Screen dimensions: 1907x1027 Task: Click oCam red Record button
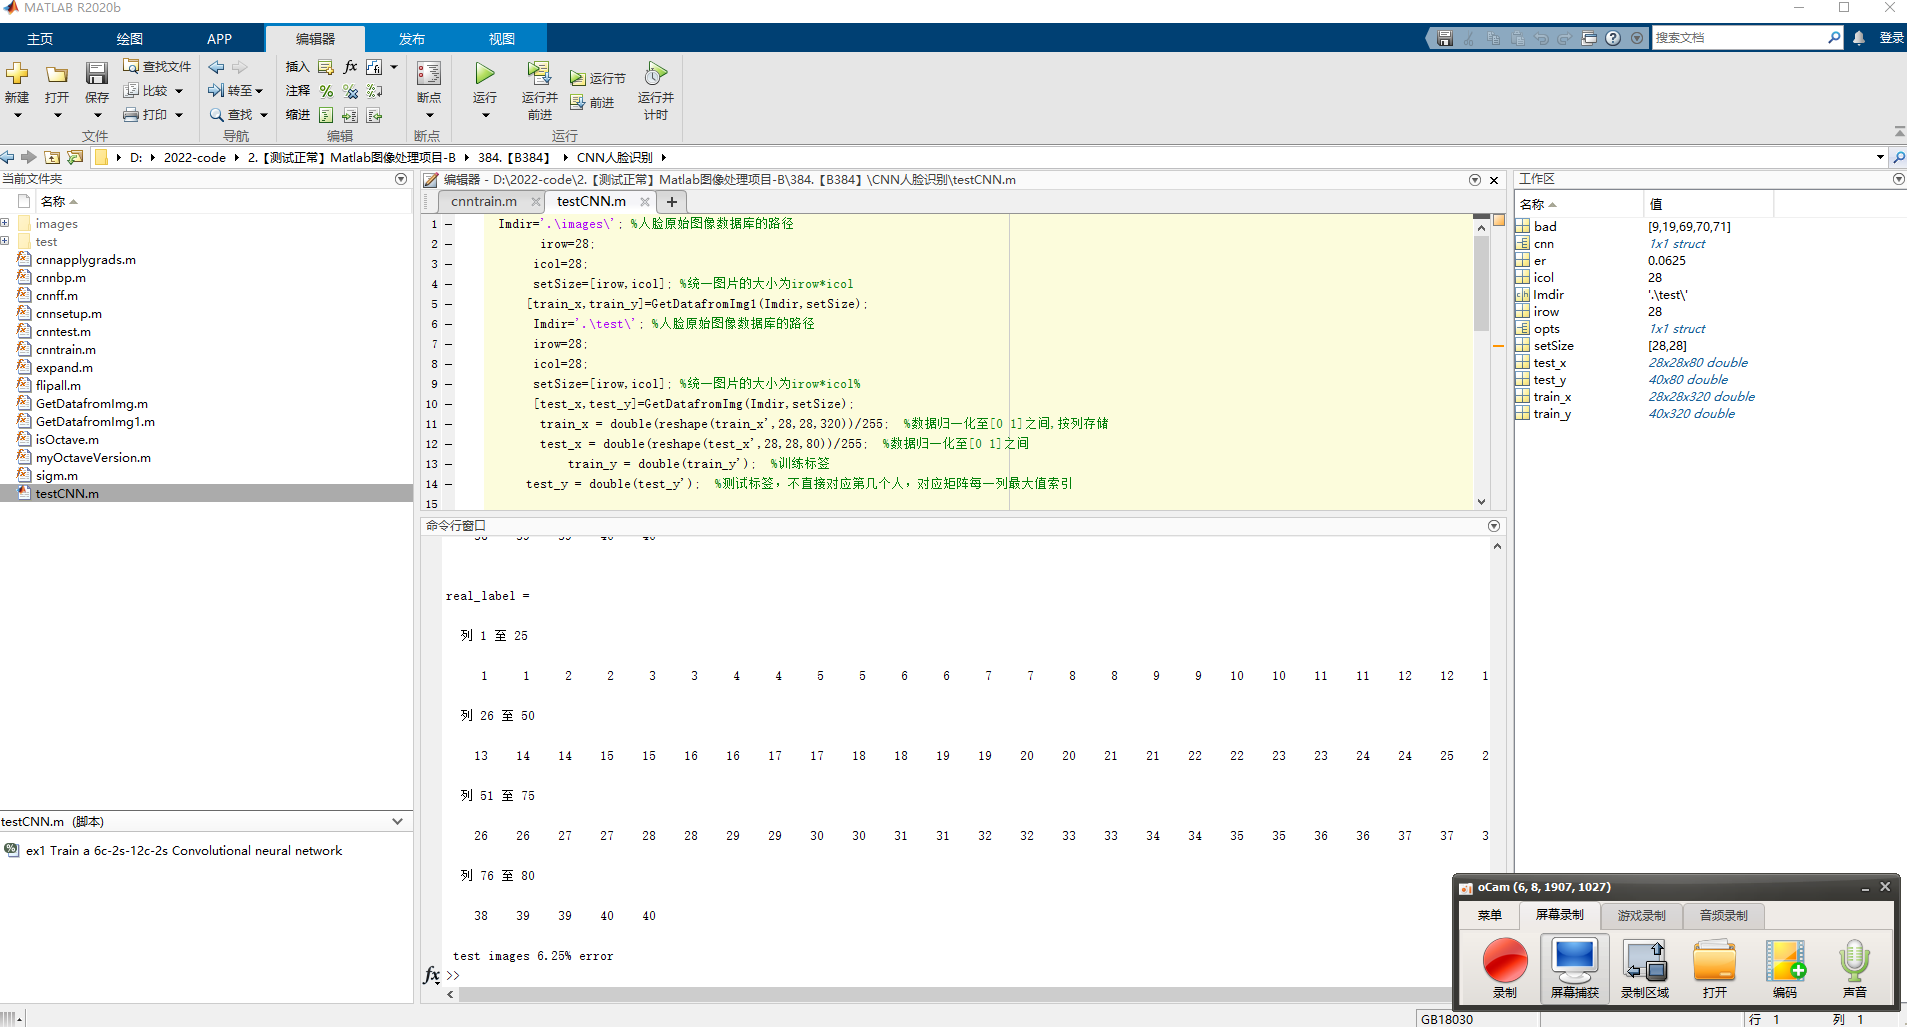coord(1505,961)
